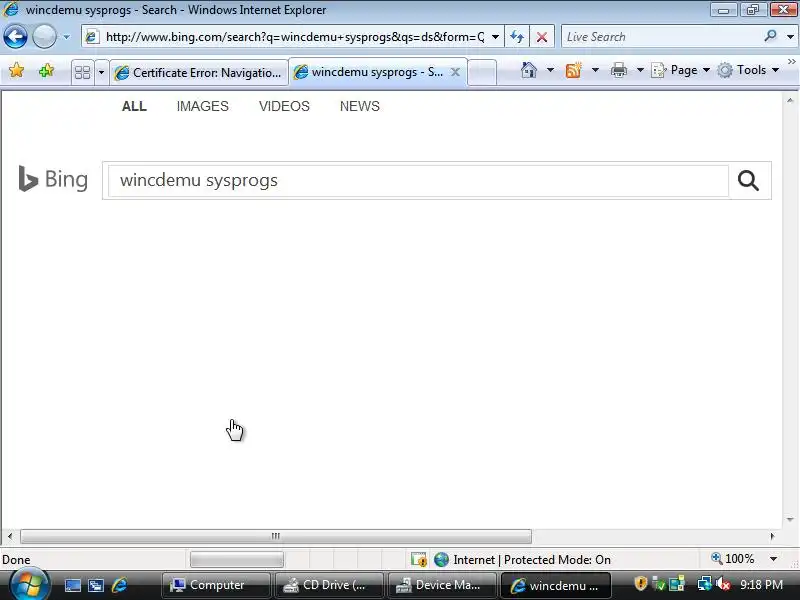
Task: Click inside the Live Search box
Action: (x=661, y=37)
